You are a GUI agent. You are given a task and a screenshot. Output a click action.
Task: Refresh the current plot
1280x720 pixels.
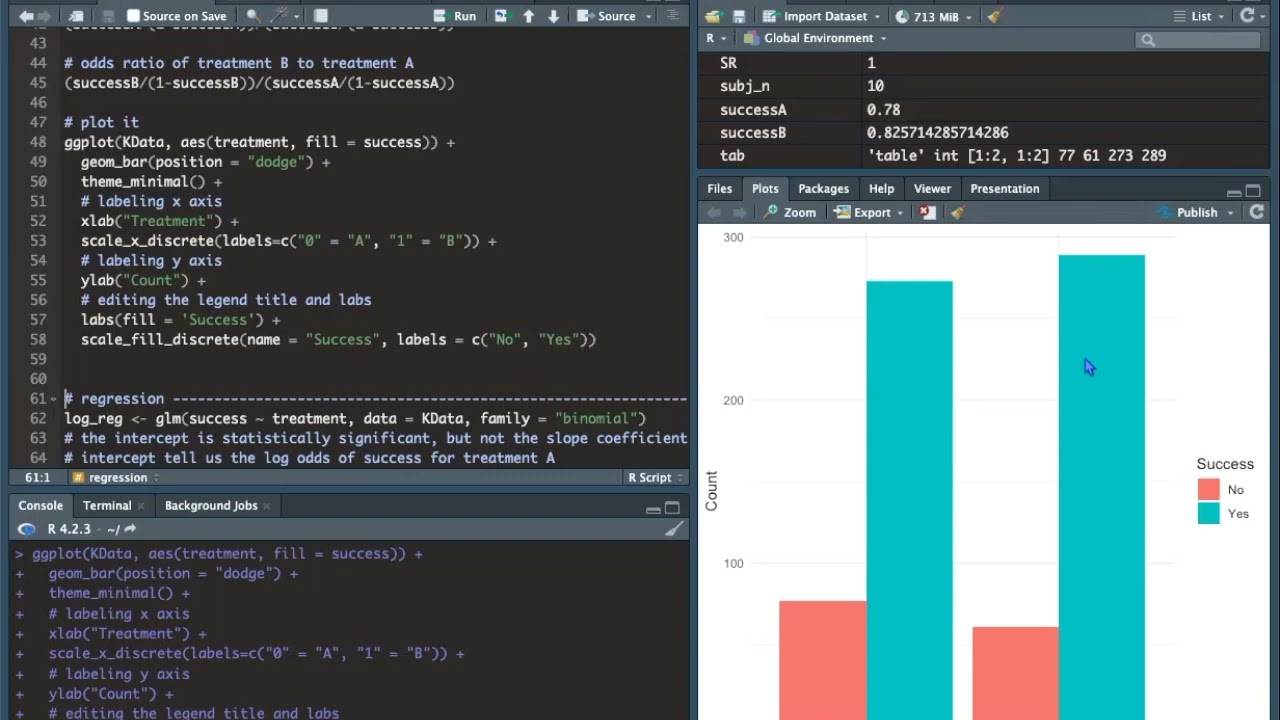[1257, 212]
